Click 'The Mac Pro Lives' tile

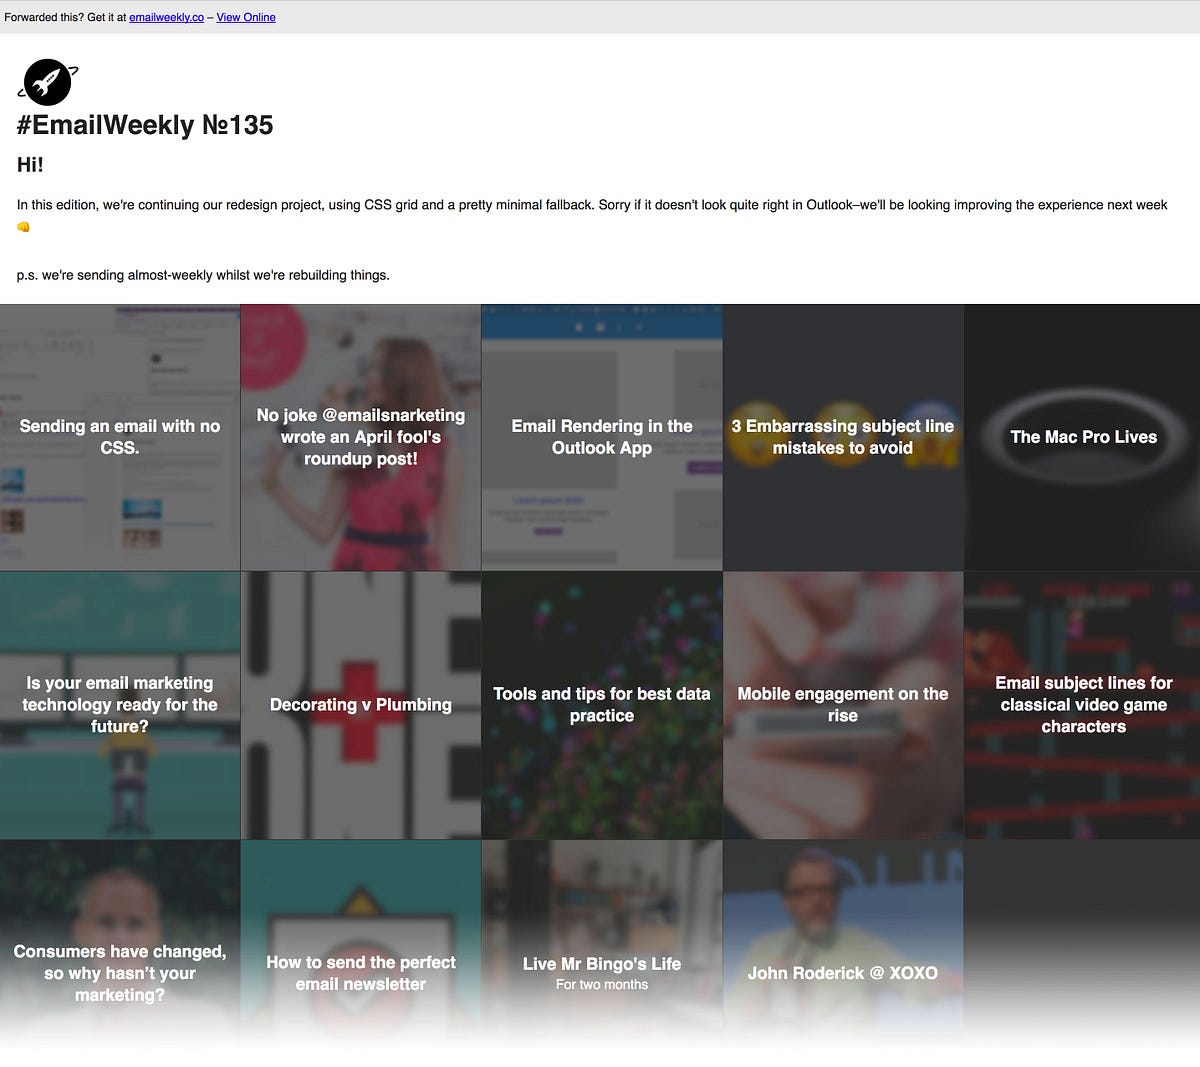1083,437
